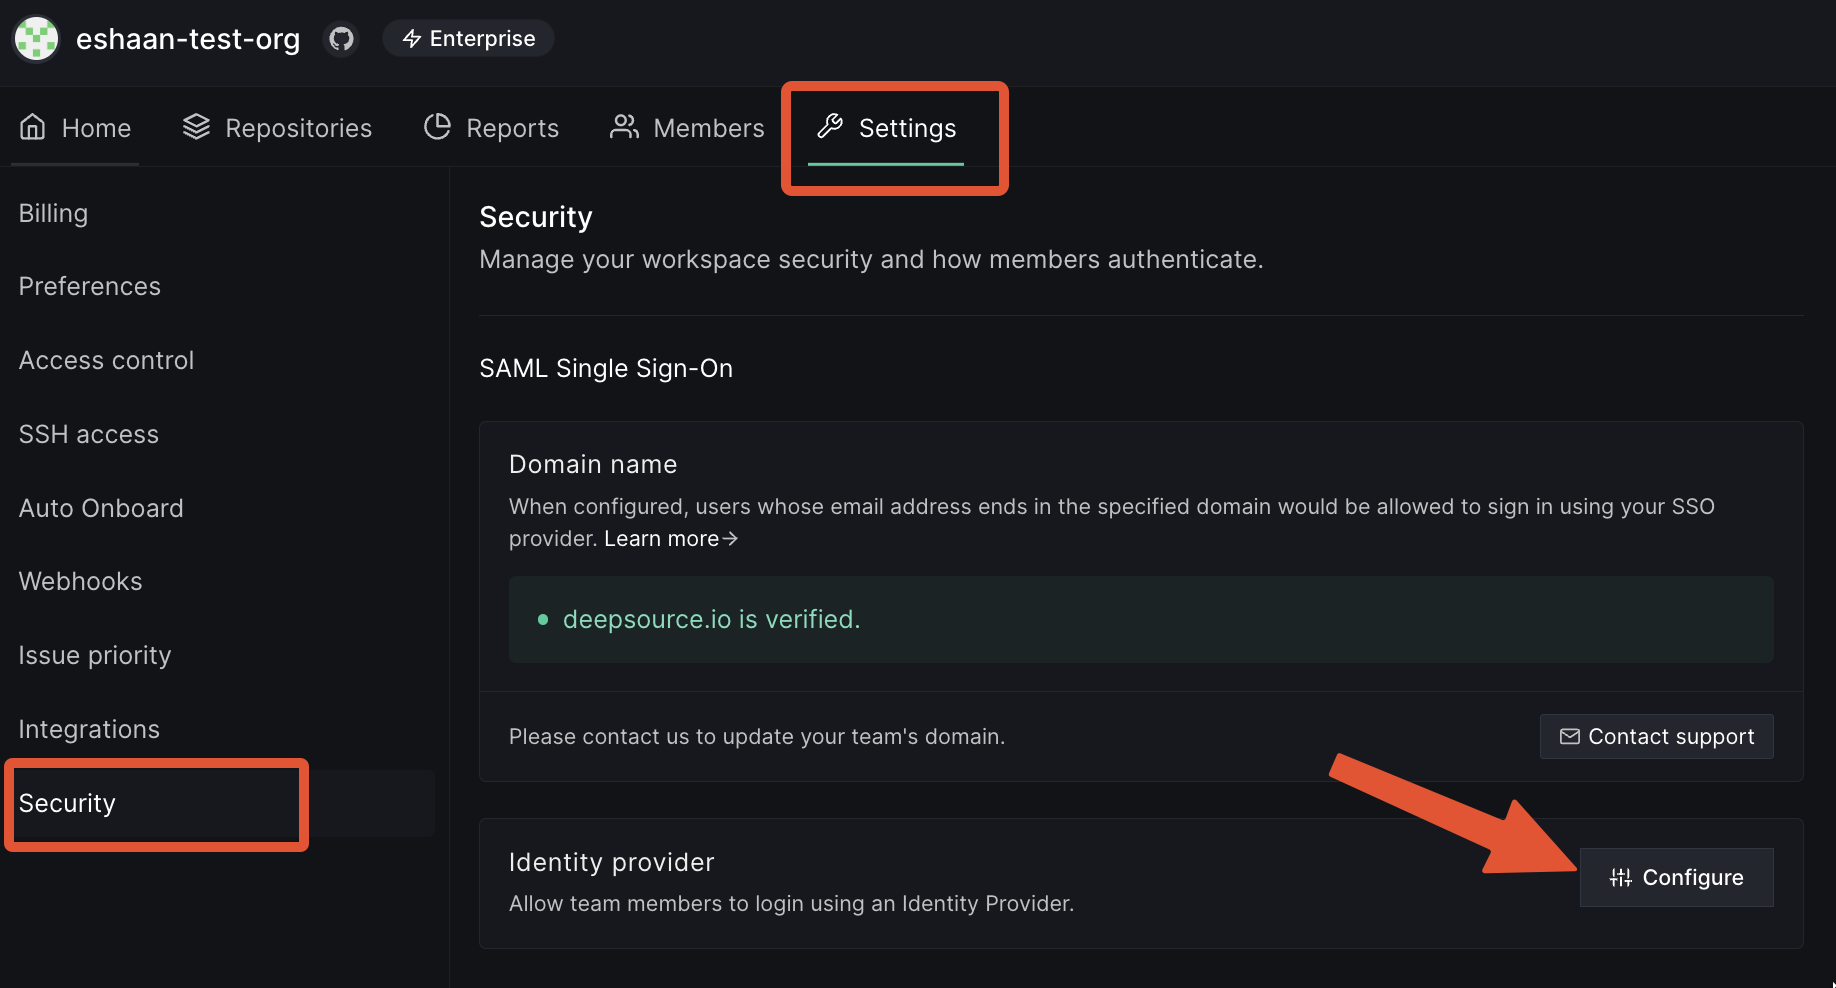Image resolution: width=1836 pixels, height=988 pixels.
Task: Switch to the Repositories tab
Action: [277, 128]
